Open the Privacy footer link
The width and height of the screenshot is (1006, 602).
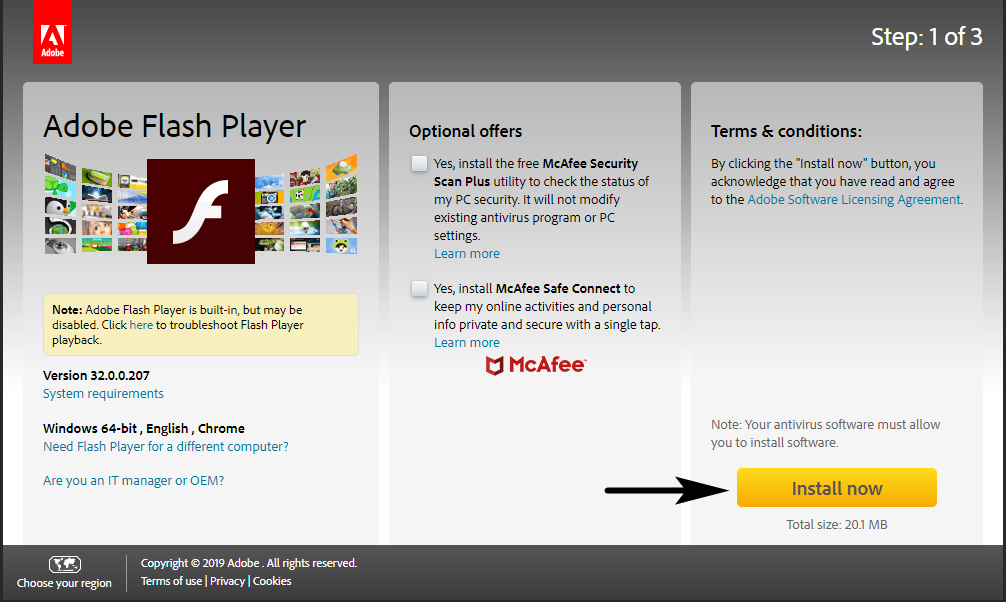pyautogui.click(x=227, y=581)
